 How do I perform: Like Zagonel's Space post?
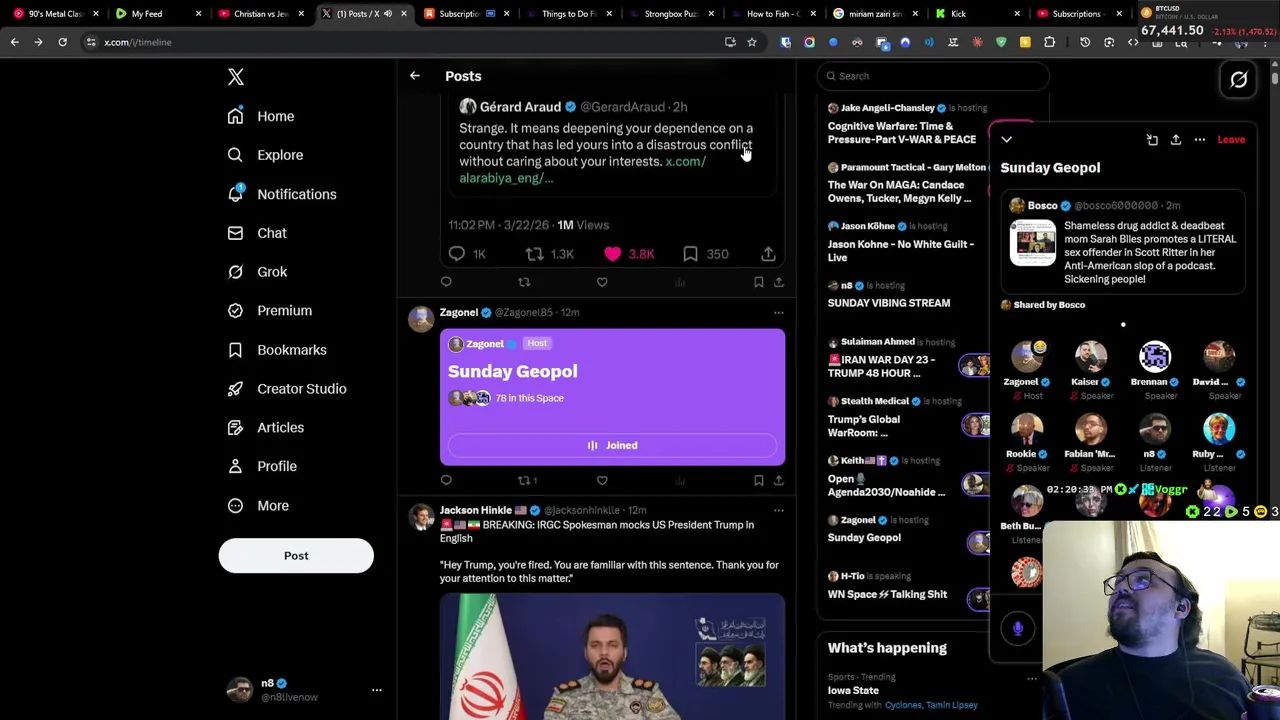coord(602,480)
